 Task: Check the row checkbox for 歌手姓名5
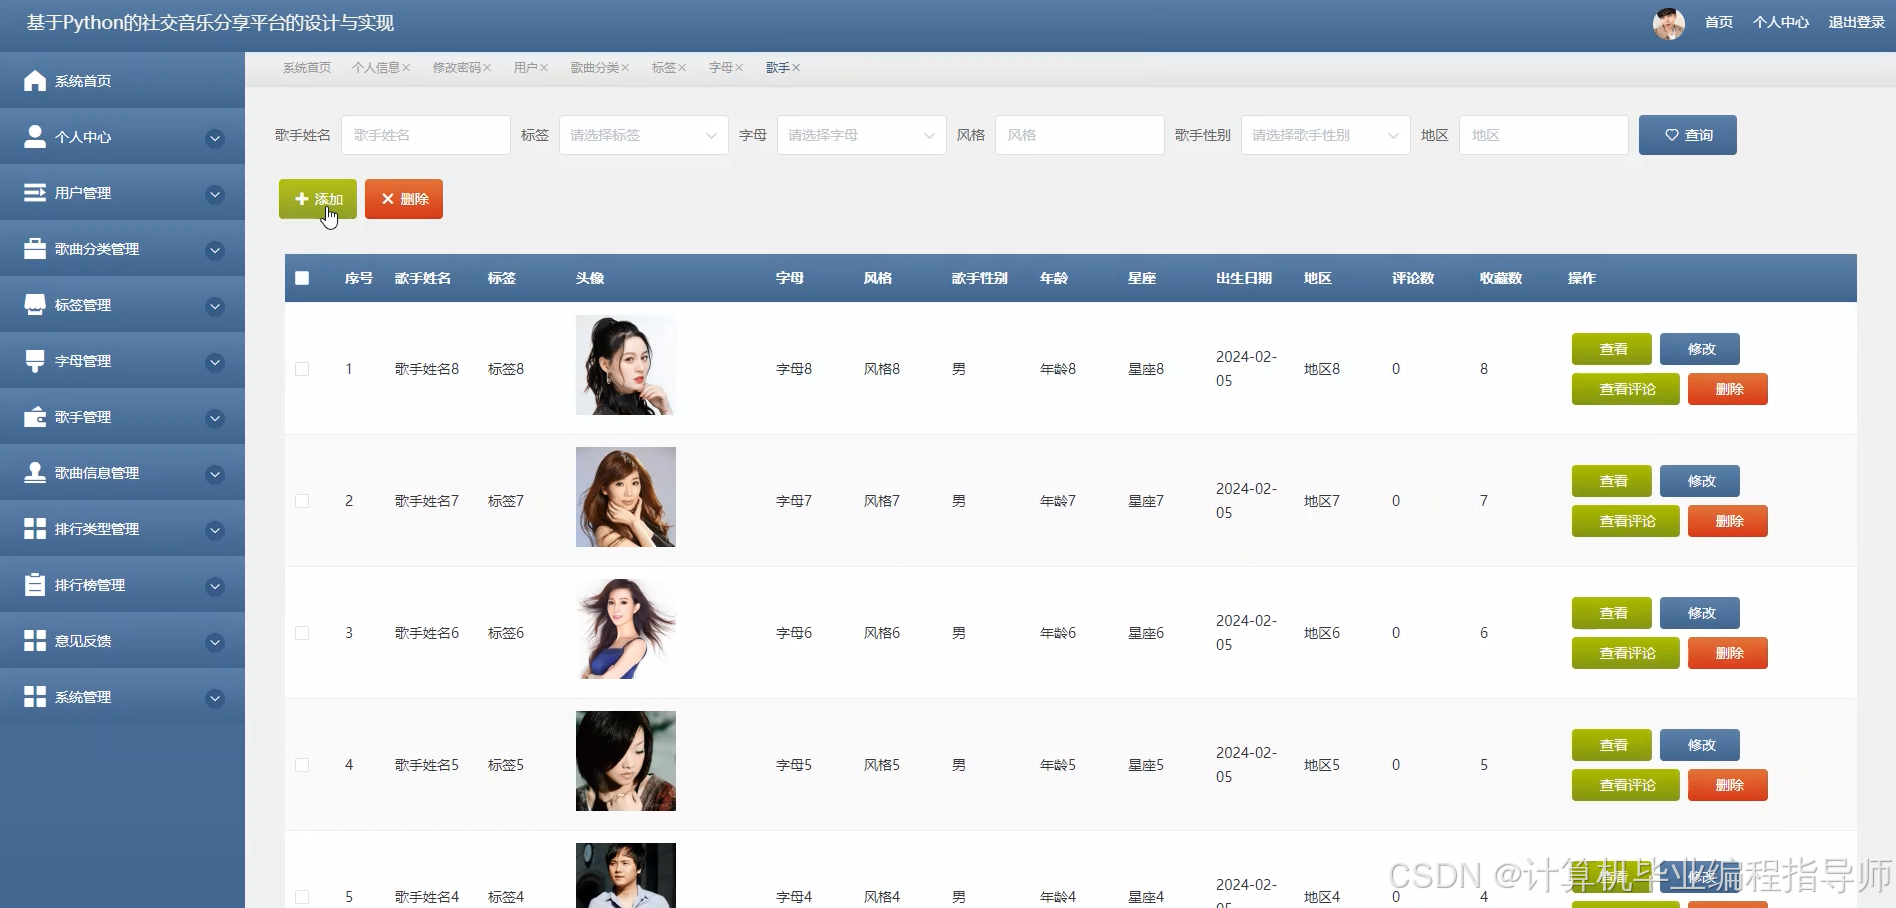302,765
